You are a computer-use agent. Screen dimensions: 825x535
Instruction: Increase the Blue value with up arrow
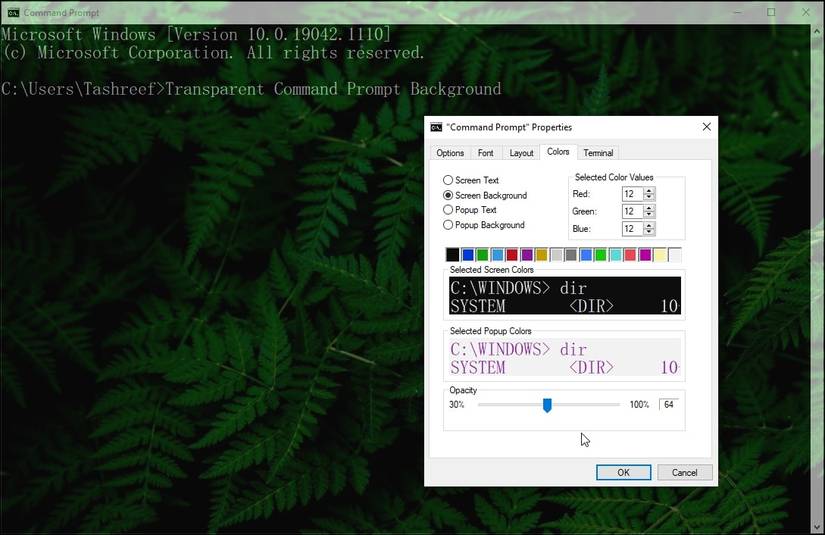tap(649, 225)
